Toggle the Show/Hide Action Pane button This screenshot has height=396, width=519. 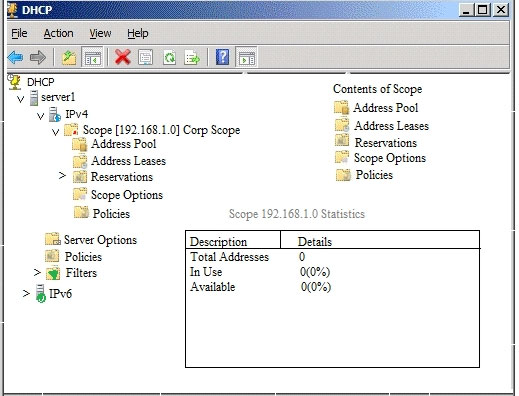247,57
